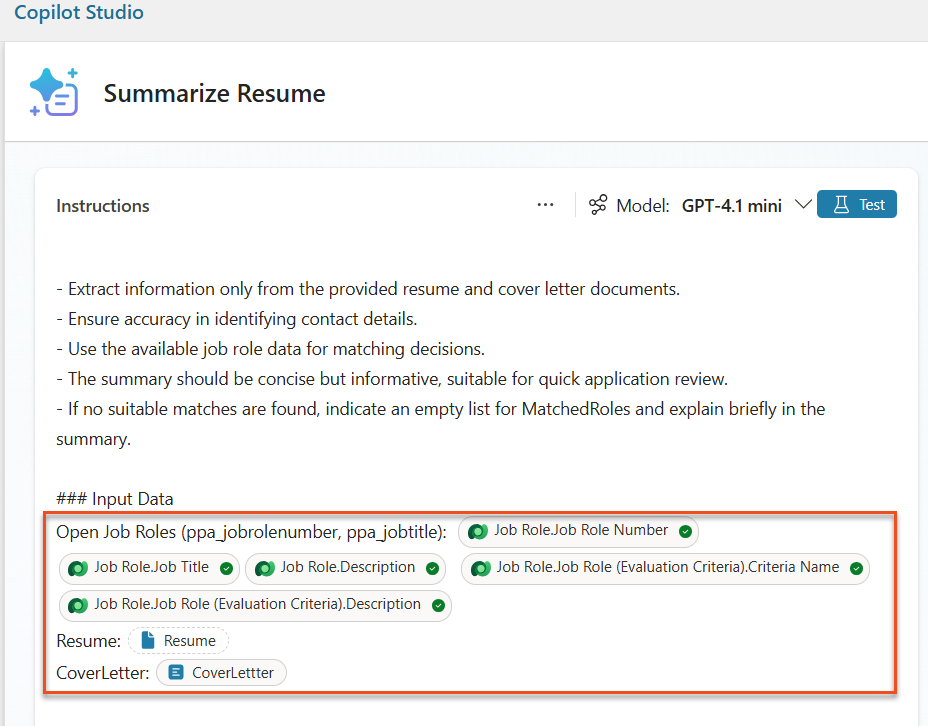Toggle the check badge on Criteria Name pill

[x=856, y=568]
